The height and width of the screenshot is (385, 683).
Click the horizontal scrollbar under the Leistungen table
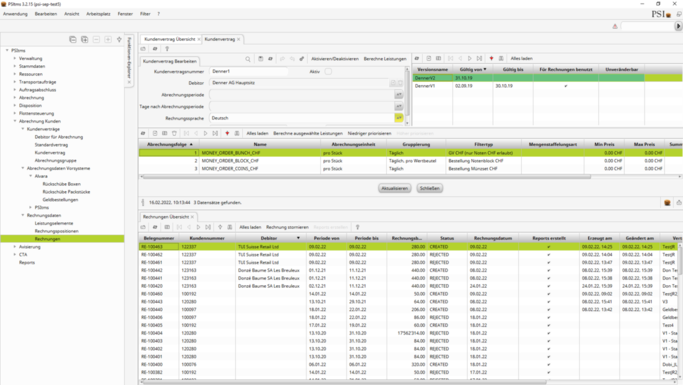(x=367, y=177)
